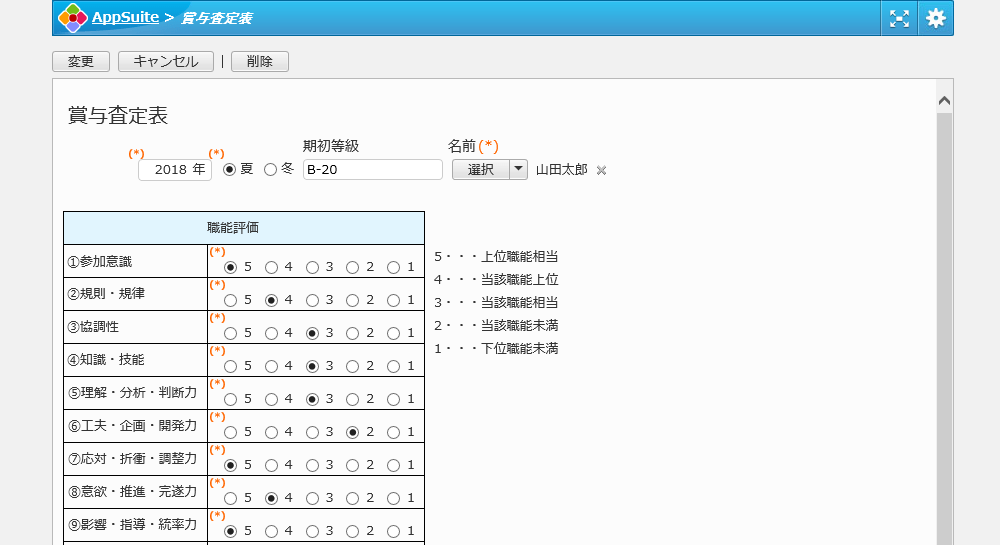Click the 選択 name selection button

pos(481,169)
